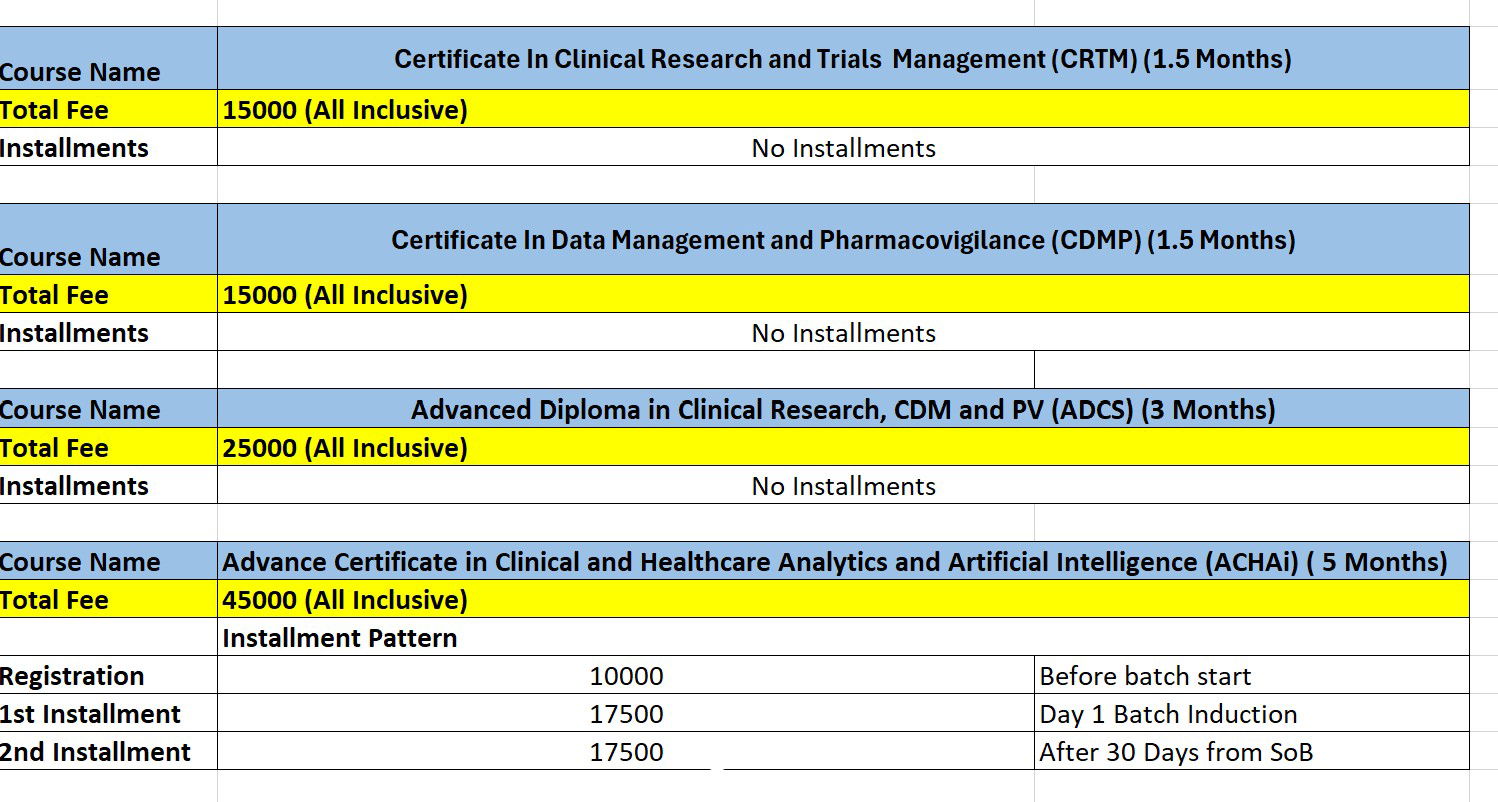Image resolution: width=1498 pixels, height=802 pixels.
Task: Select the Day 1 Batch Induction cell
Action: 1168,714
